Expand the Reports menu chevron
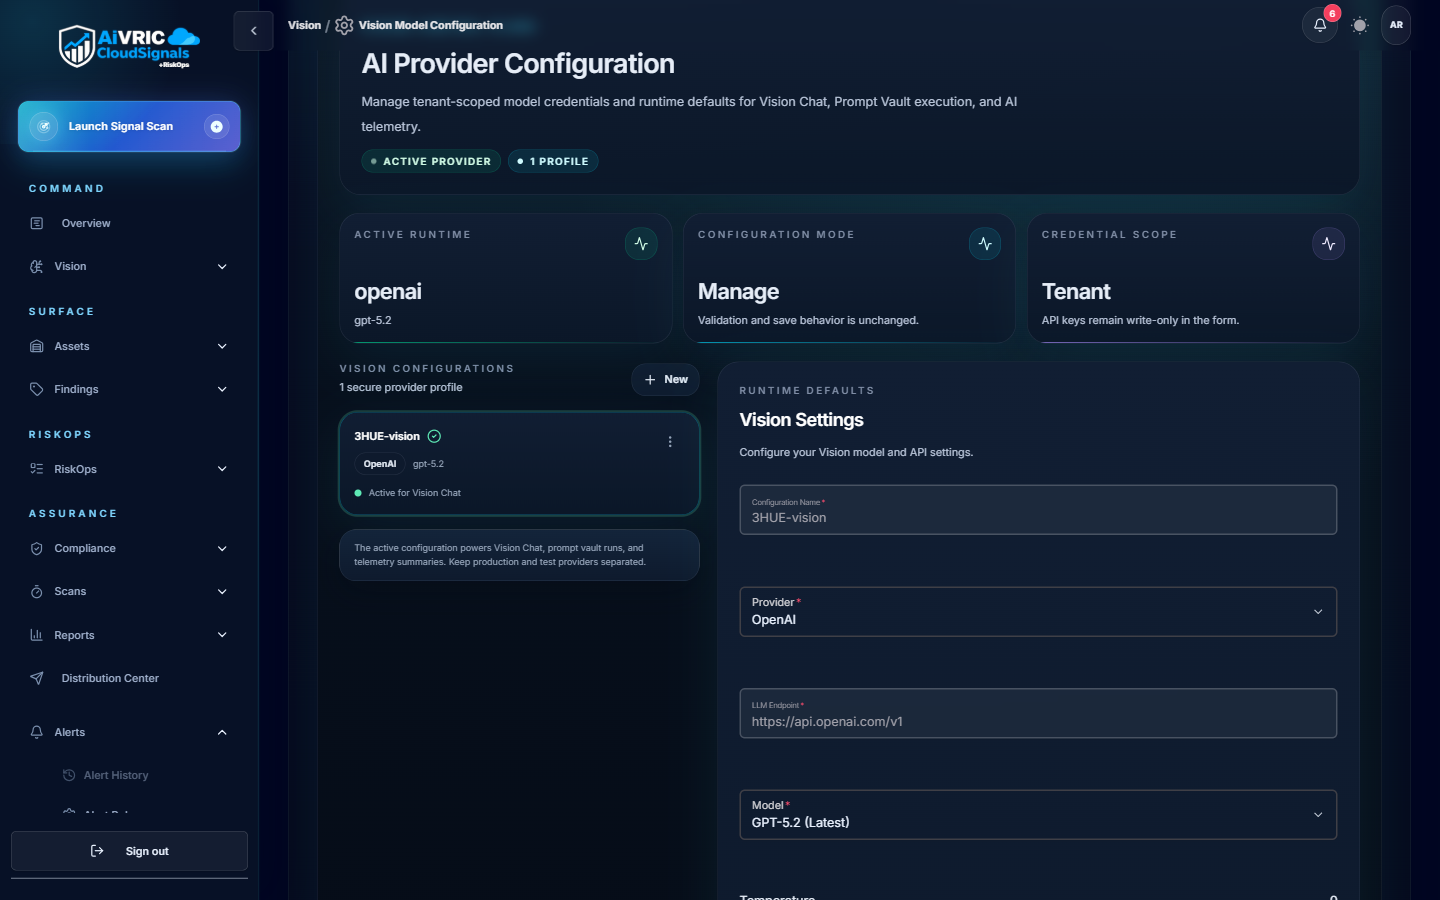 (x=222, y=635)
